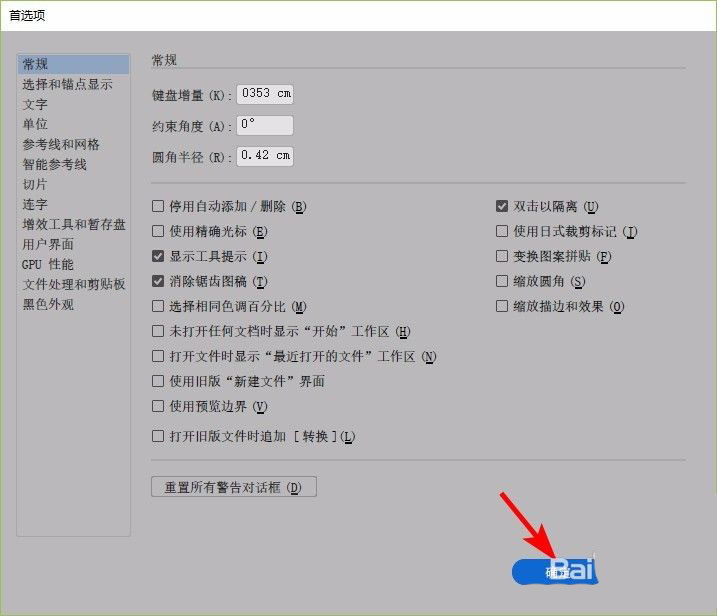717x616 pixels.
Task: Enable 使用预览边界 checkbox
Action: [x=158, y=406]
